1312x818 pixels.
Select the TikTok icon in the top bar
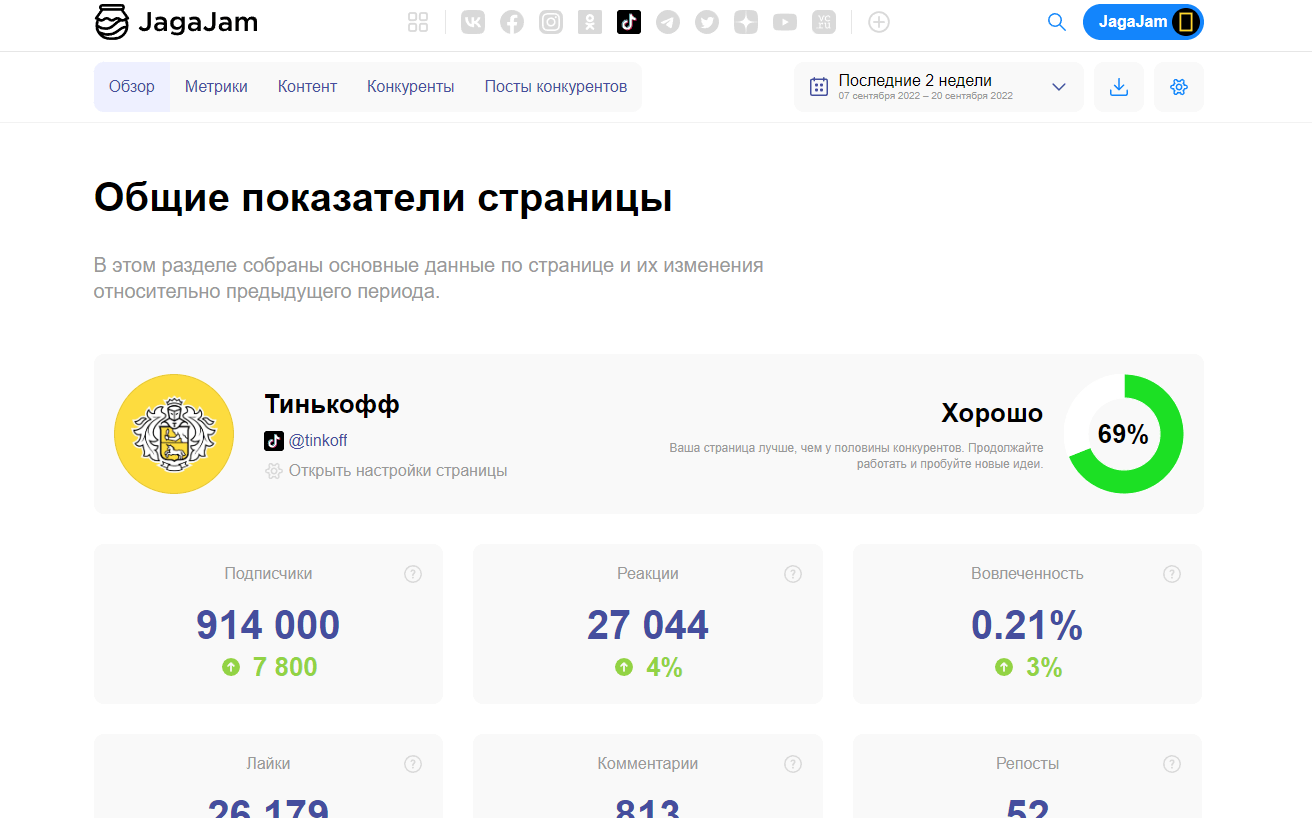[x=629, y=22]
